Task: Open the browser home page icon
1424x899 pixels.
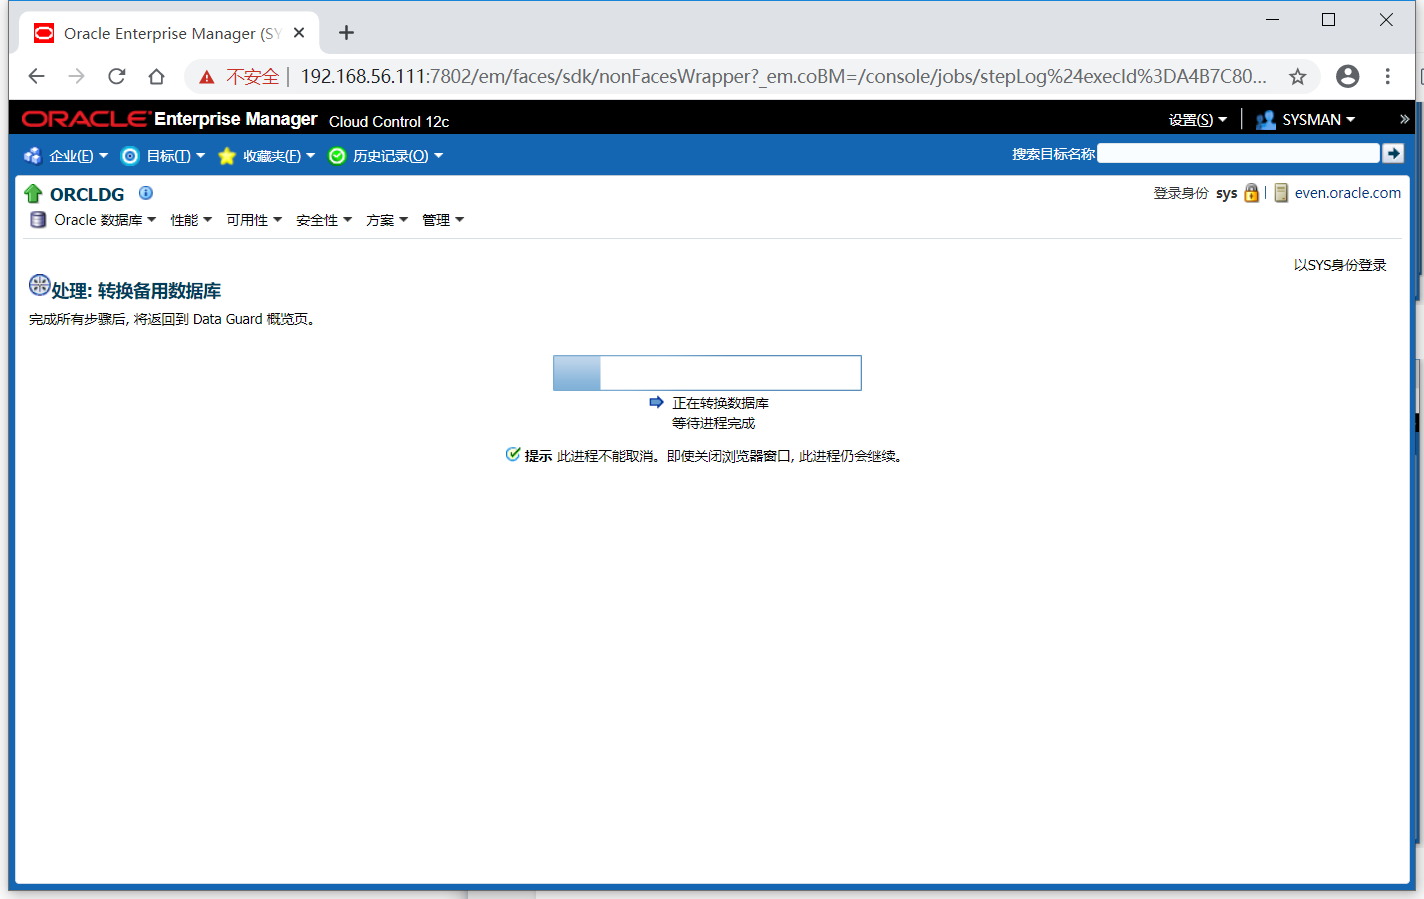Action: (x=156, y=76)
